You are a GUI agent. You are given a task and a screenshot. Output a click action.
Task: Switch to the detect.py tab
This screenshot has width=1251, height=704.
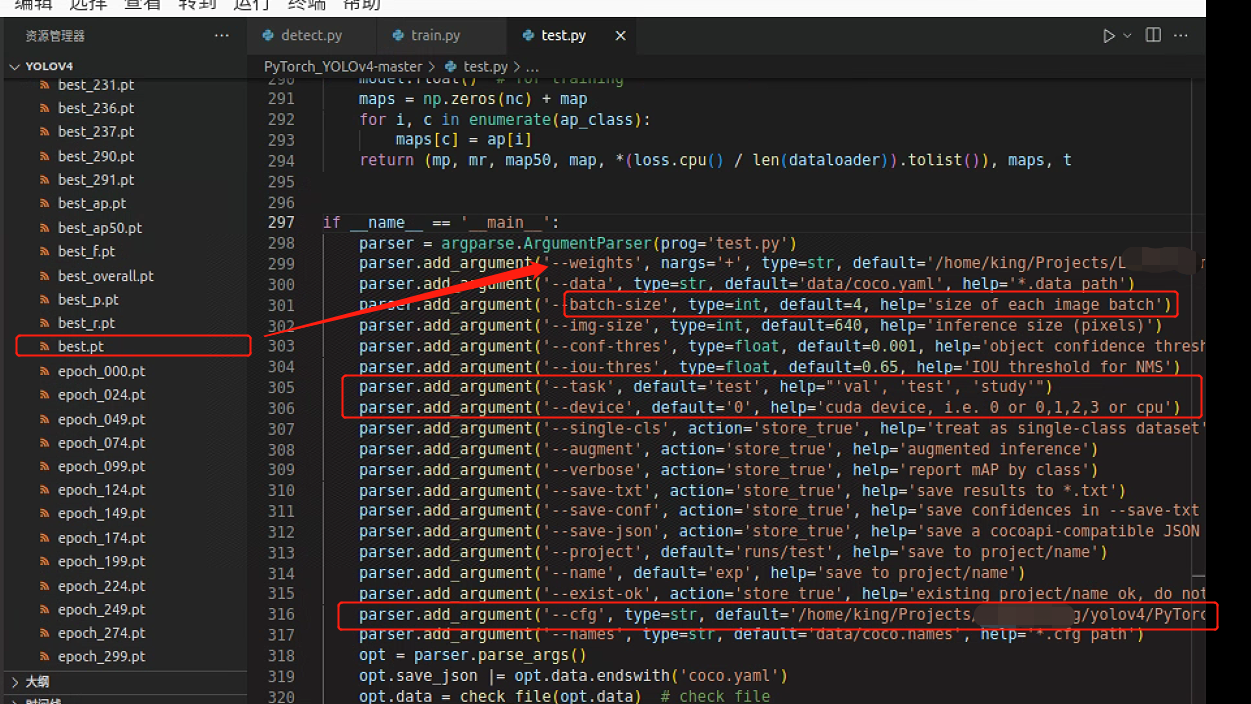(311, 35)
